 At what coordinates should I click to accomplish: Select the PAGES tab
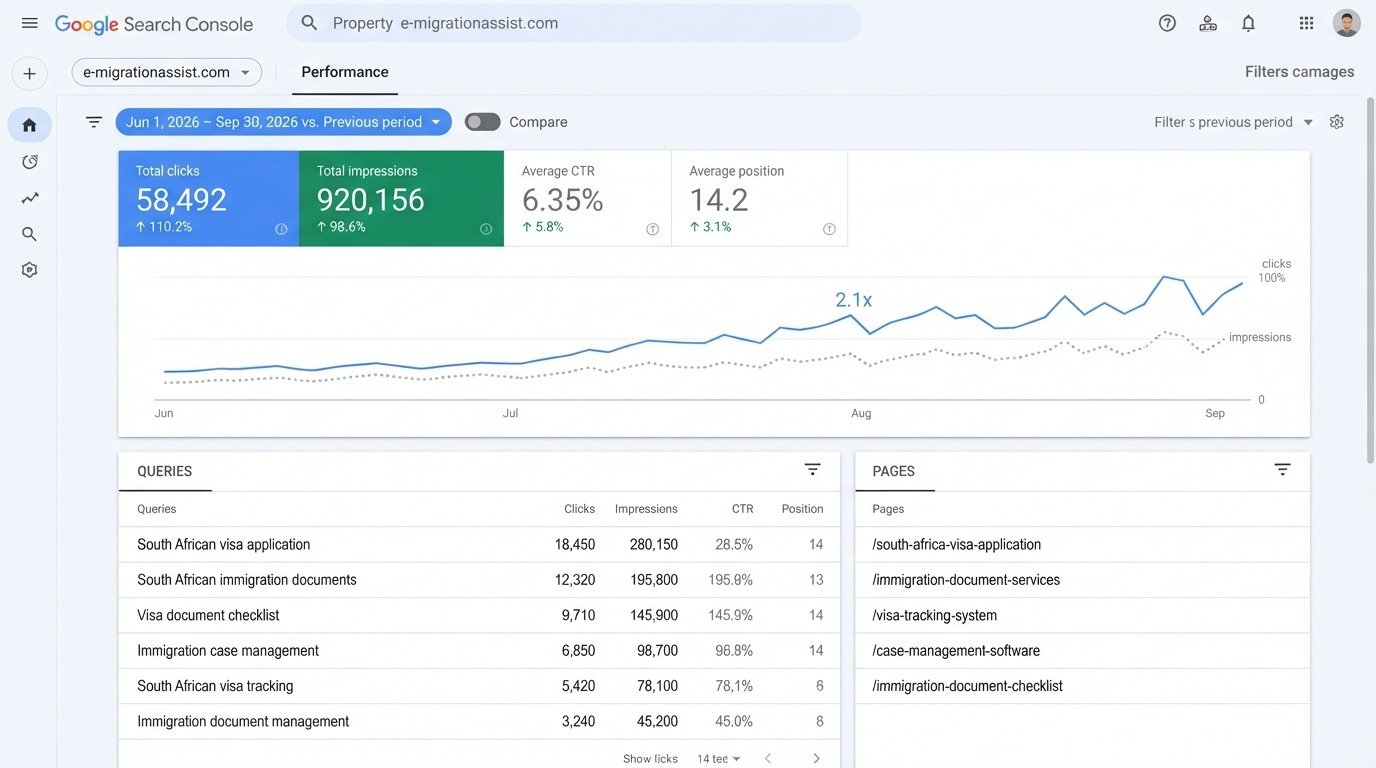point(894,471)
